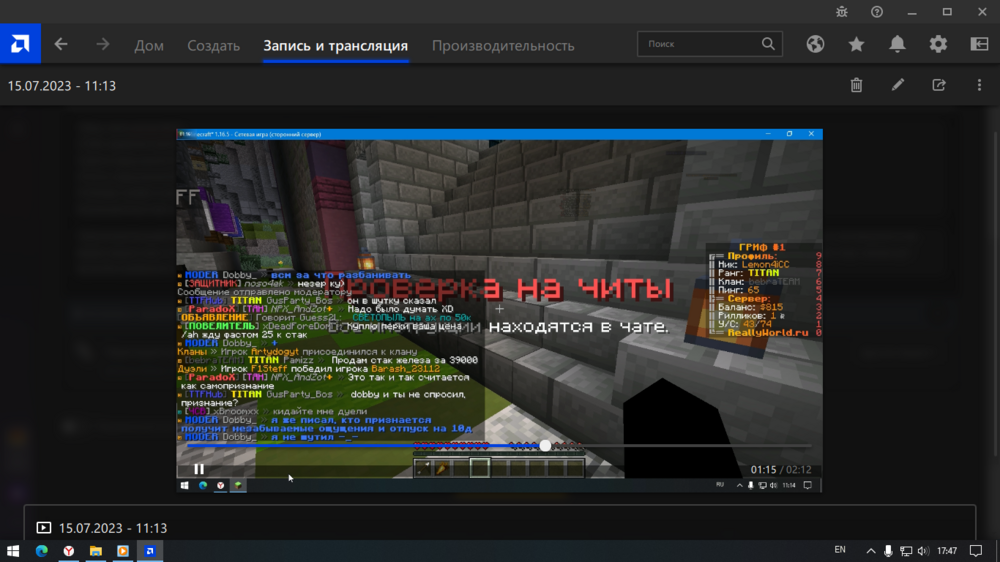This screenshot has width=1000, height=562.
Task: Launch Microsoft Edge from taskbar
Action: 41,551
